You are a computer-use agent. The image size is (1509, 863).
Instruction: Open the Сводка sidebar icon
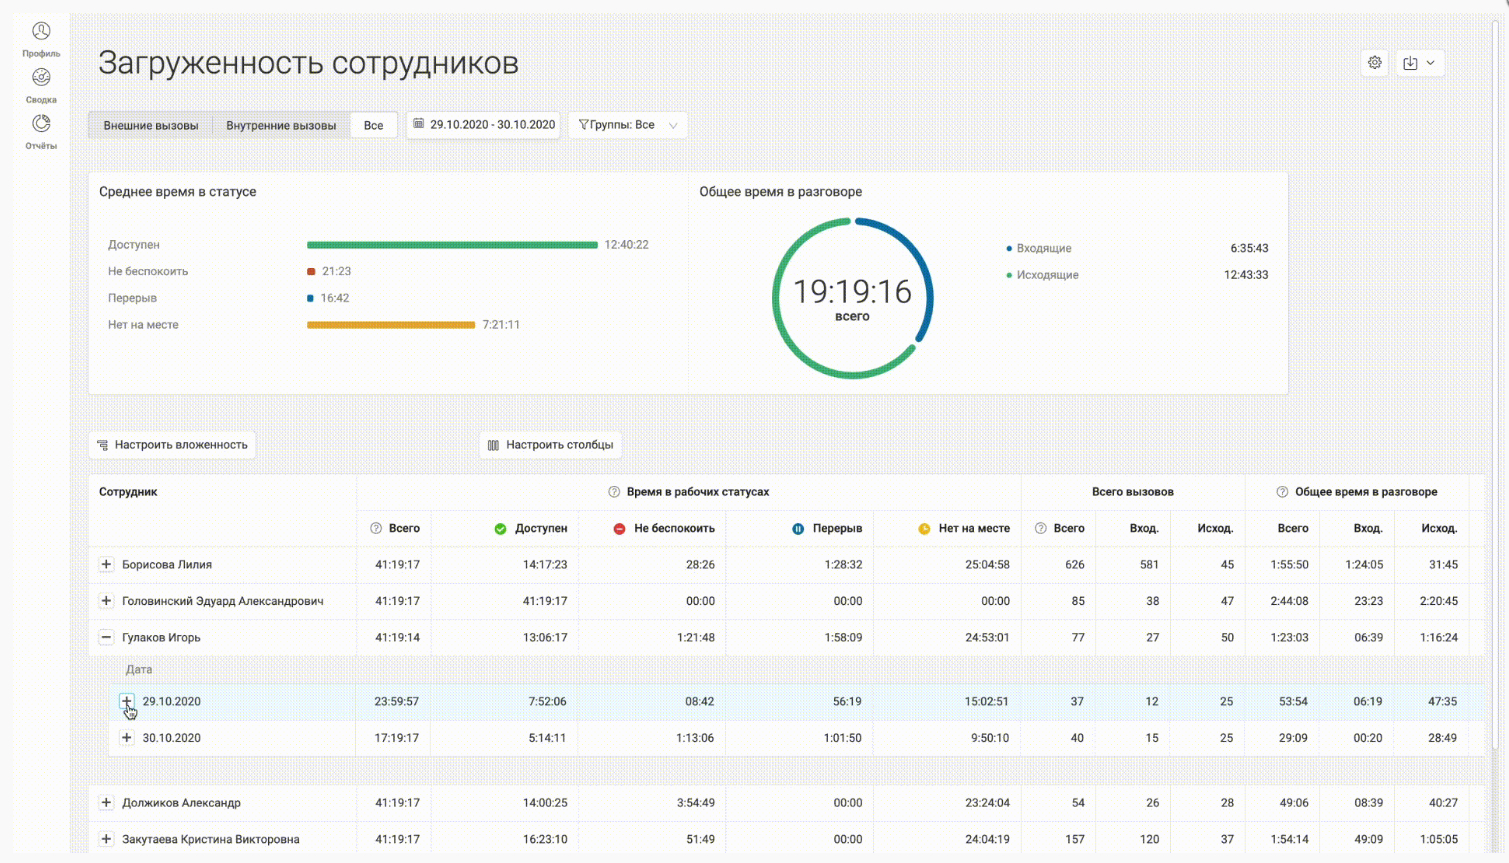click(41, 78)
